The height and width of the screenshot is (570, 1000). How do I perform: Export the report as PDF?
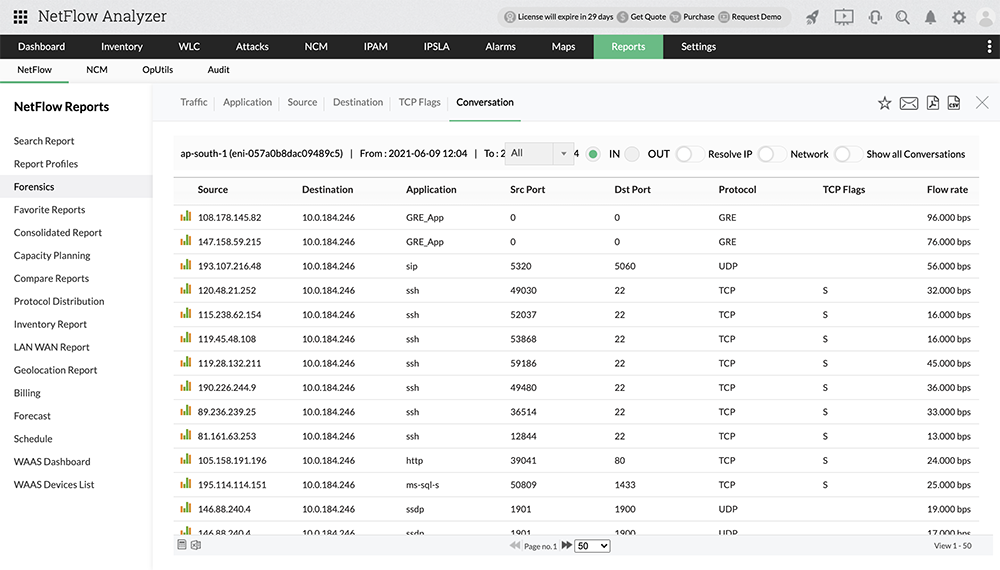tap(932, 103)
